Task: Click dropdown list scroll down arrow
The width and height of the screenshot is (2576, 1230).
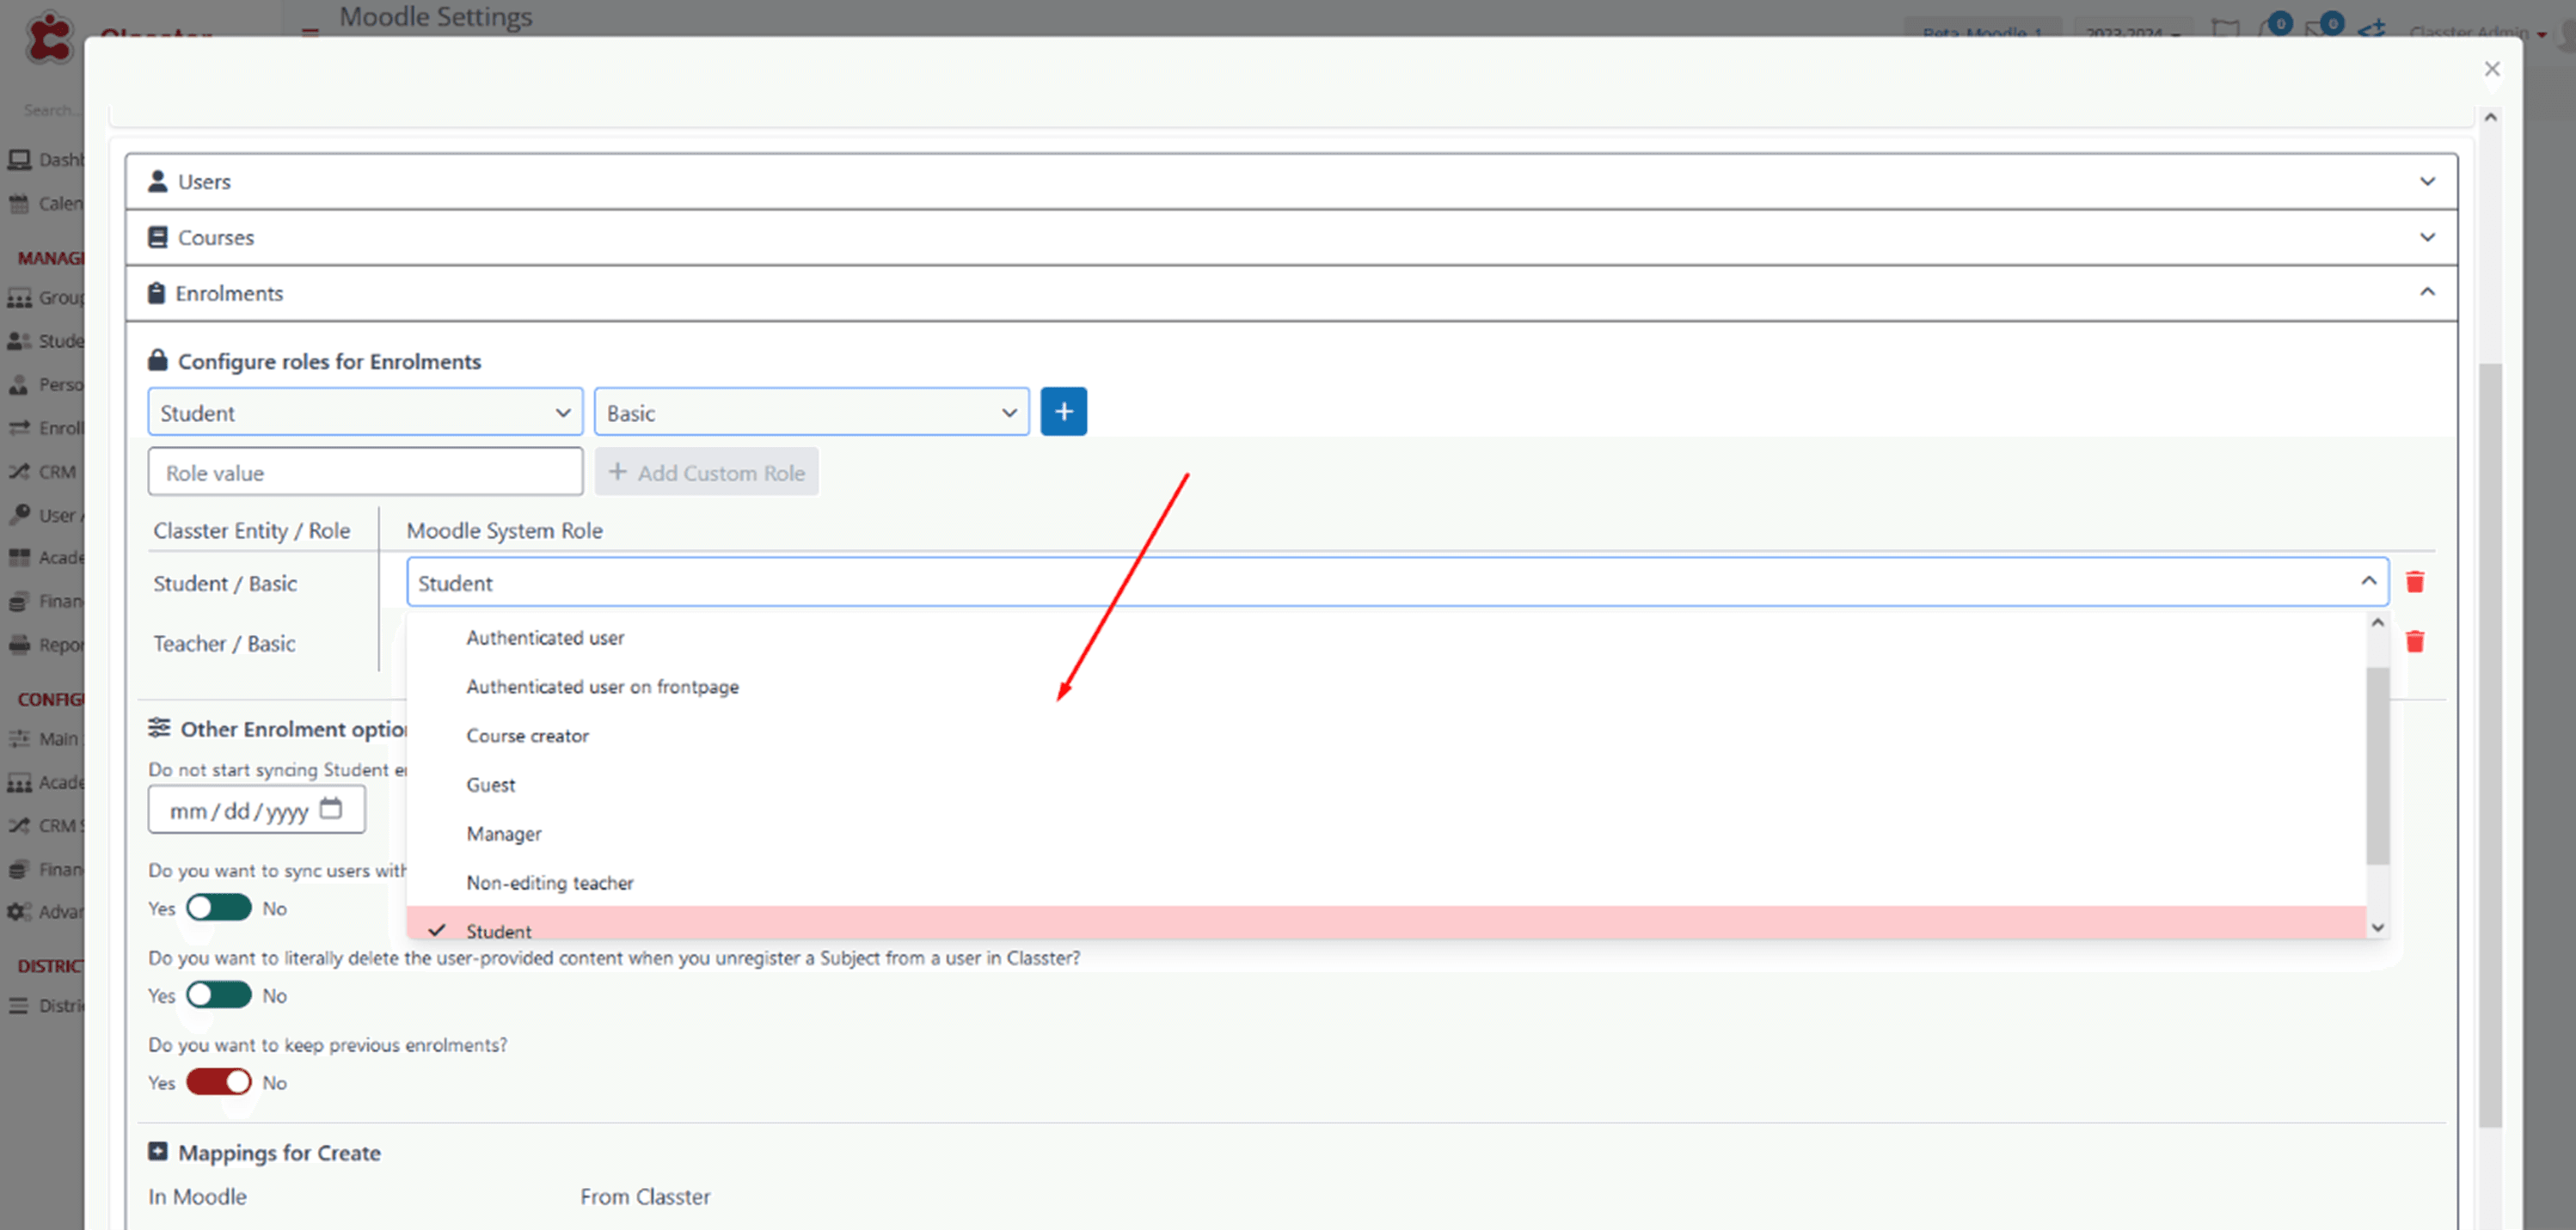Action: (2377, 928)
